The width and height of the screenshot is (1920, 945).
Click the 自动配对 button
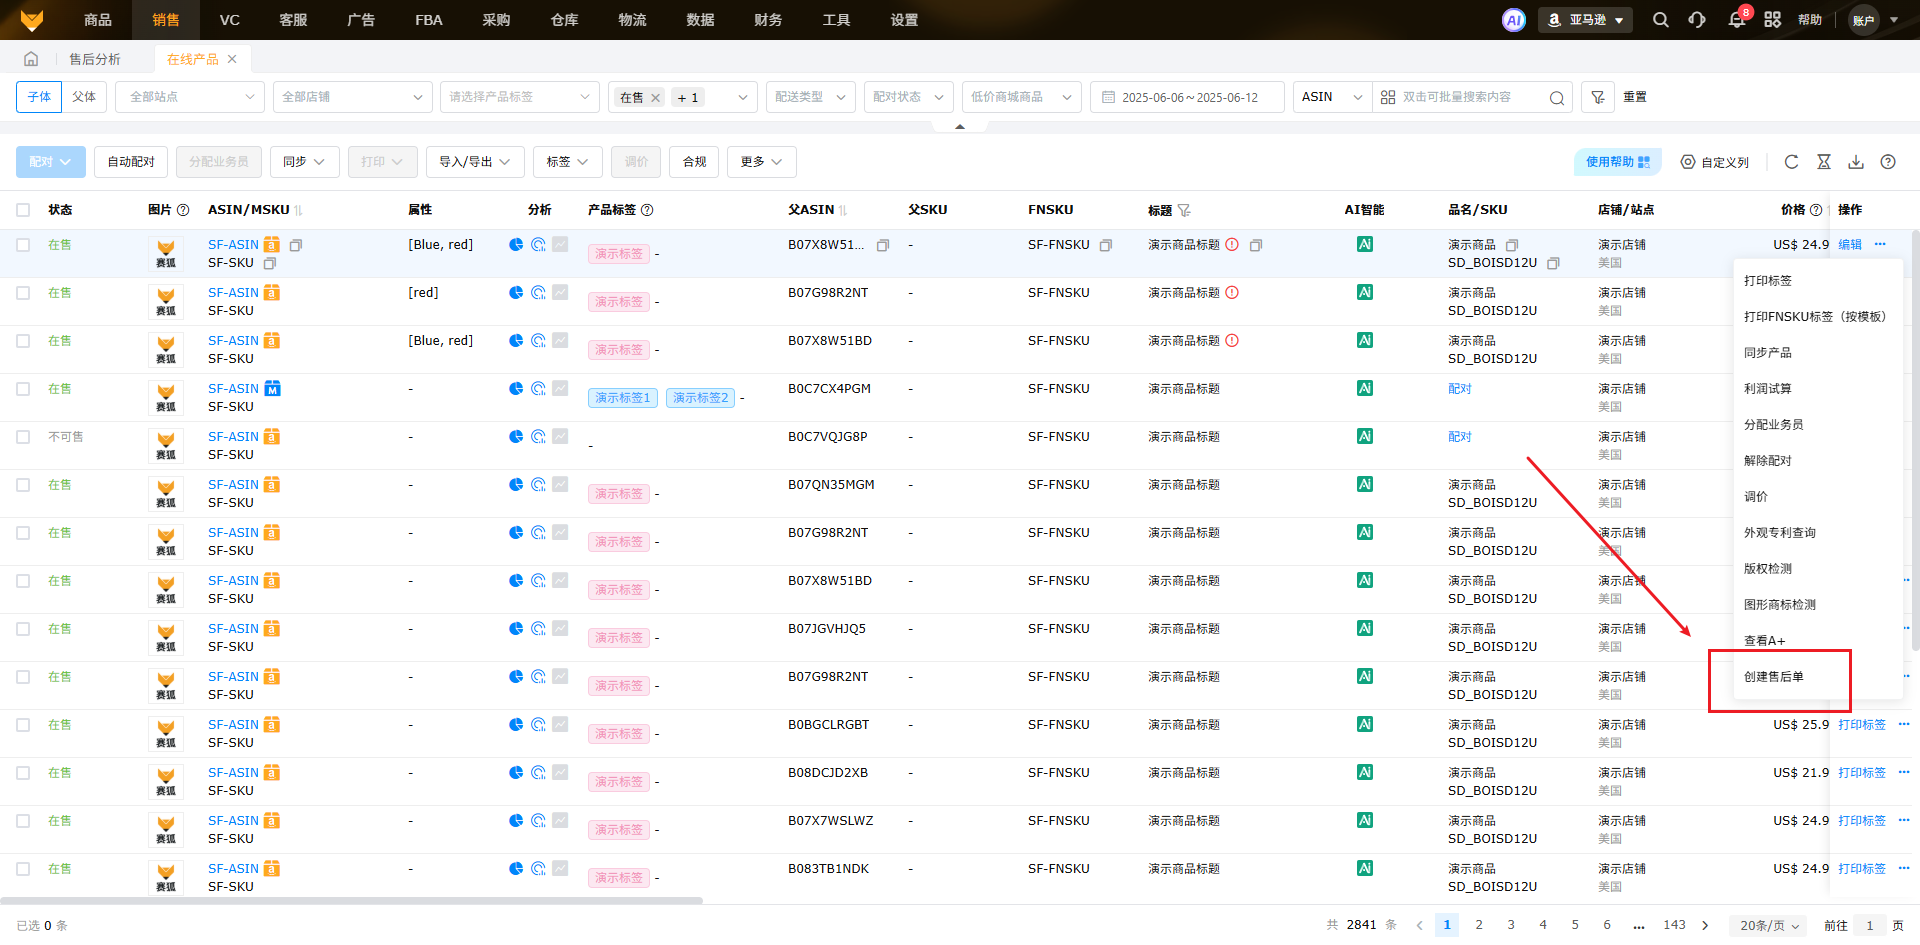tap(131, 162)
